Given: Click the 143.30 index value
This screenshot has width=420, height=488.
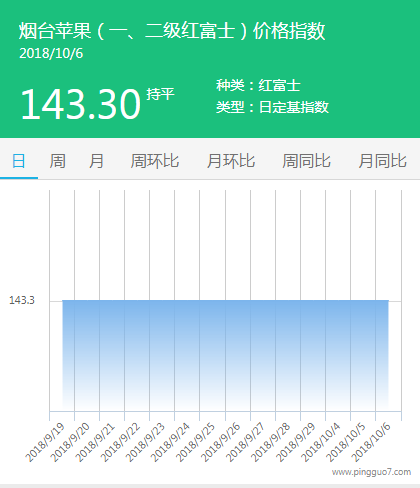Looking at the screenshot, I should point(81,104).
